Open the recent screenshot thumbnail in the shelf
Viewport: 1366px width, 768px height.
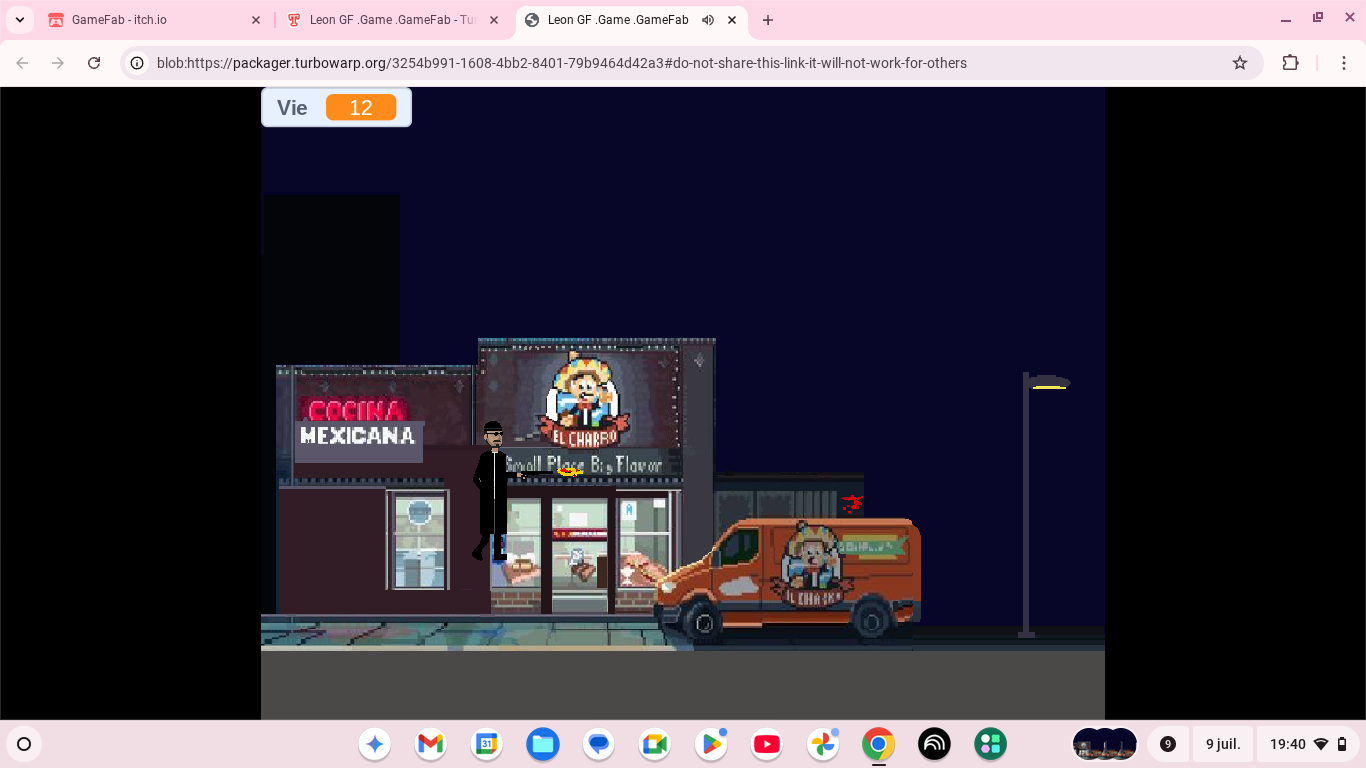tap(1105, 744)
